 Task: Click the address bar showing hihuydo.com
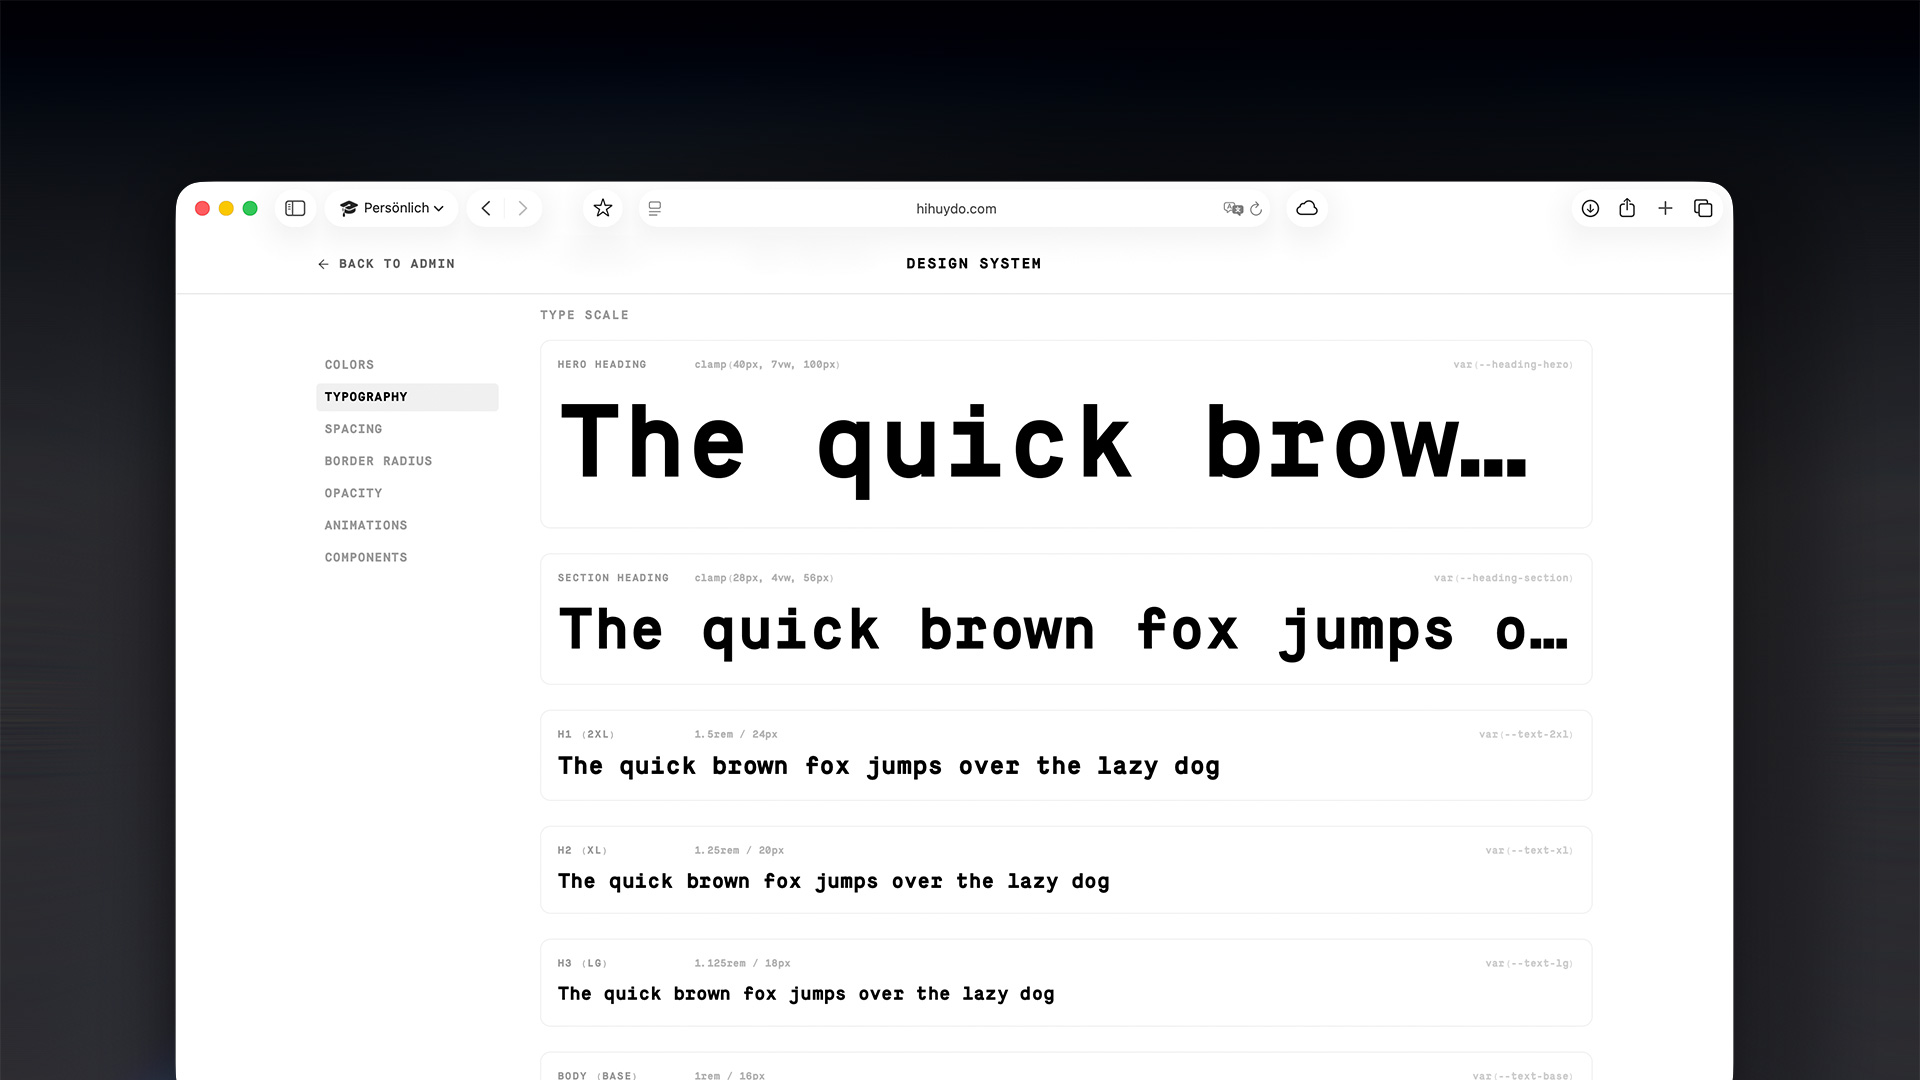[x=956, y=208]
